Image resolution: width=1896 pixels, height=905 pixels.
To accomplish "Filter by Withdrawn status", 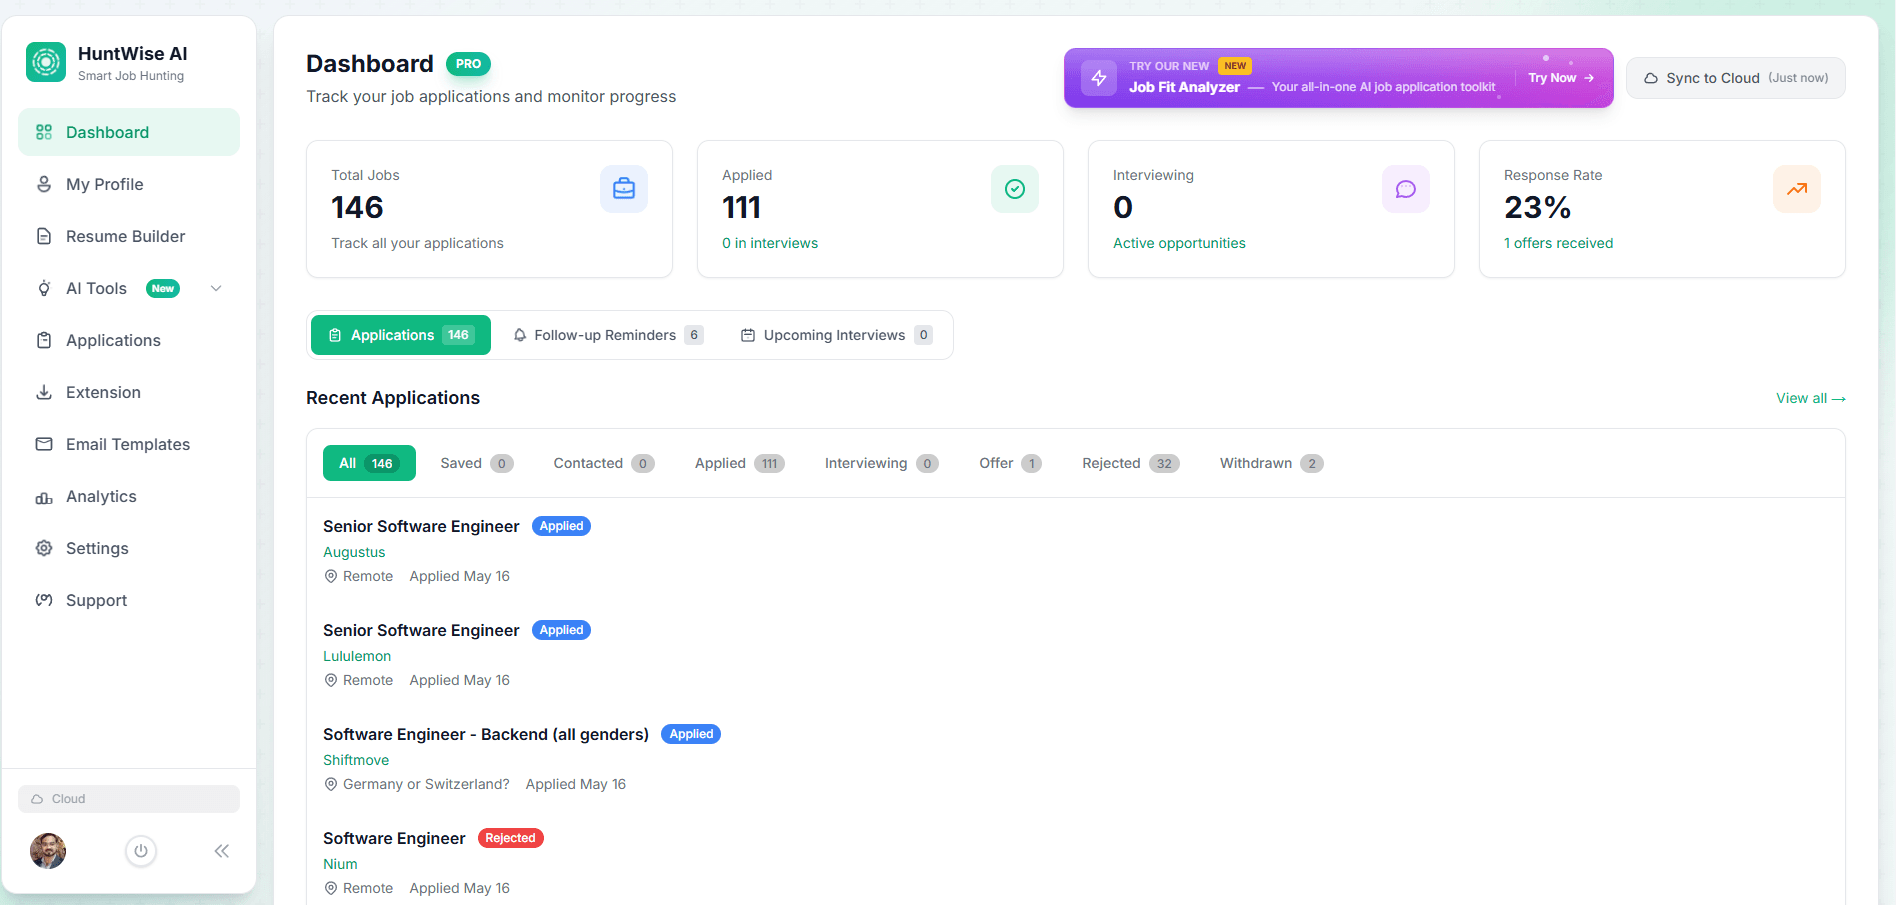I will click(x=1271, y=463).
